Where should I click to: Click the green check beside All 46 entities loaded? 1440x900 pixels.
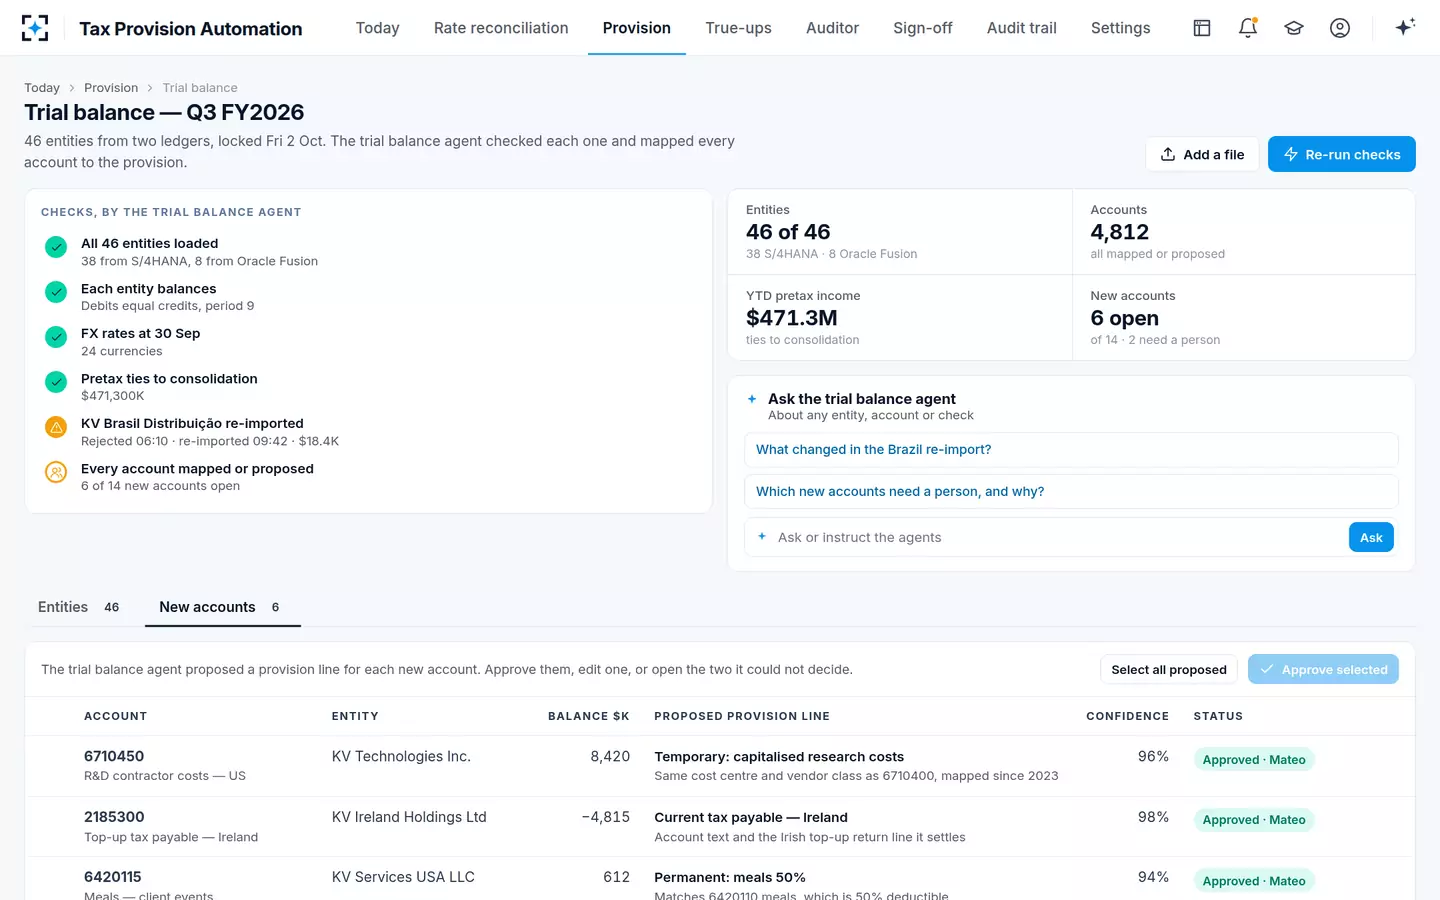coord(56,247)
